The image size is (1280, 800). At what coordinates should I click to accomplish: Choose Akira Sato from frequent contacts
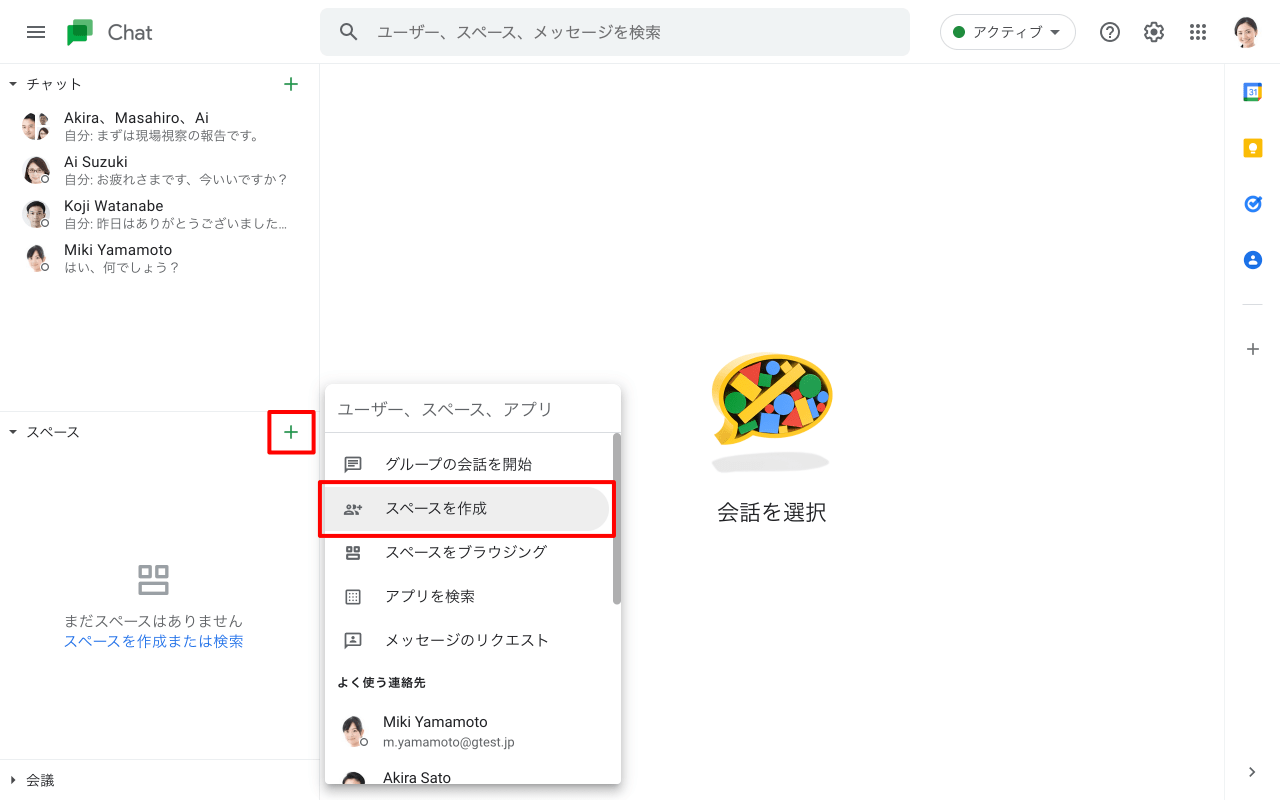click(x=470, y=776)
